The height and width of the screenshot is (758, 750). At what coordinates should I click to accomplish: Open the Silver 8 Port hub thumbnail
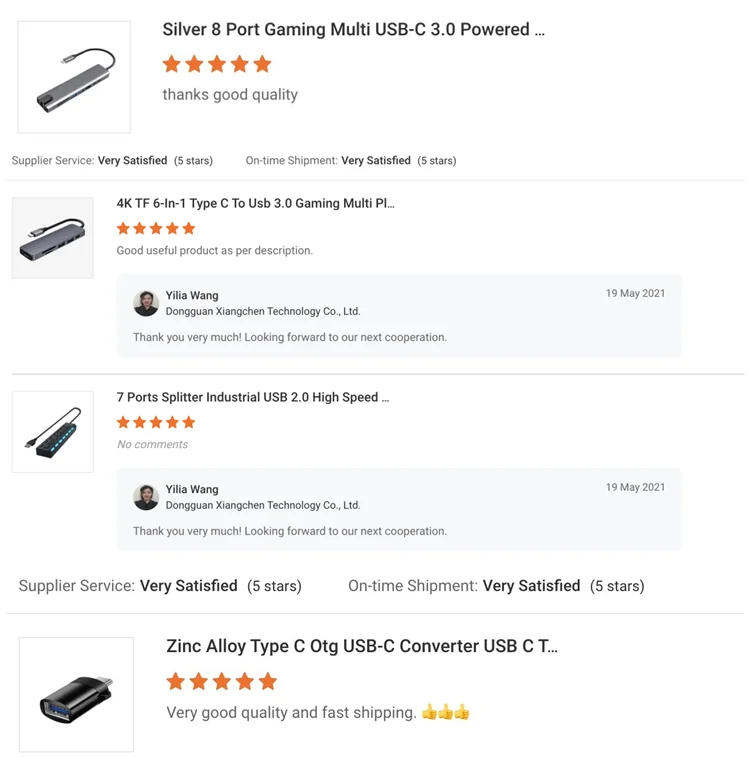(x=74, y=77)
